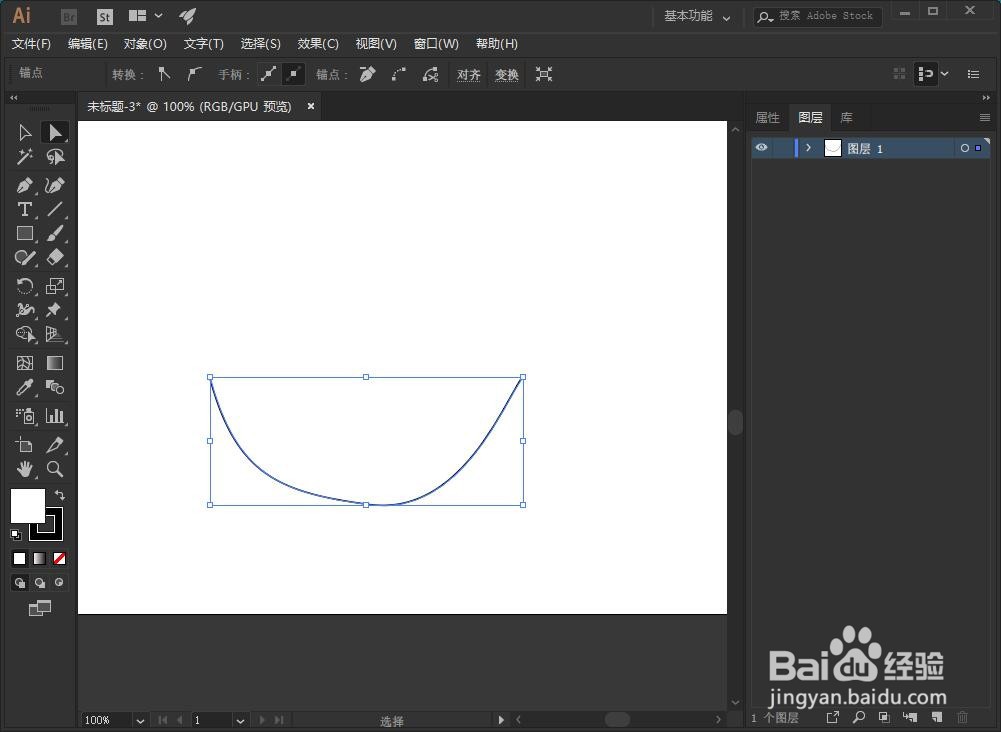This screenshot has width=1001, height=732.
Task: Click the 变换 link in control bar
Action: click(507, 75)
